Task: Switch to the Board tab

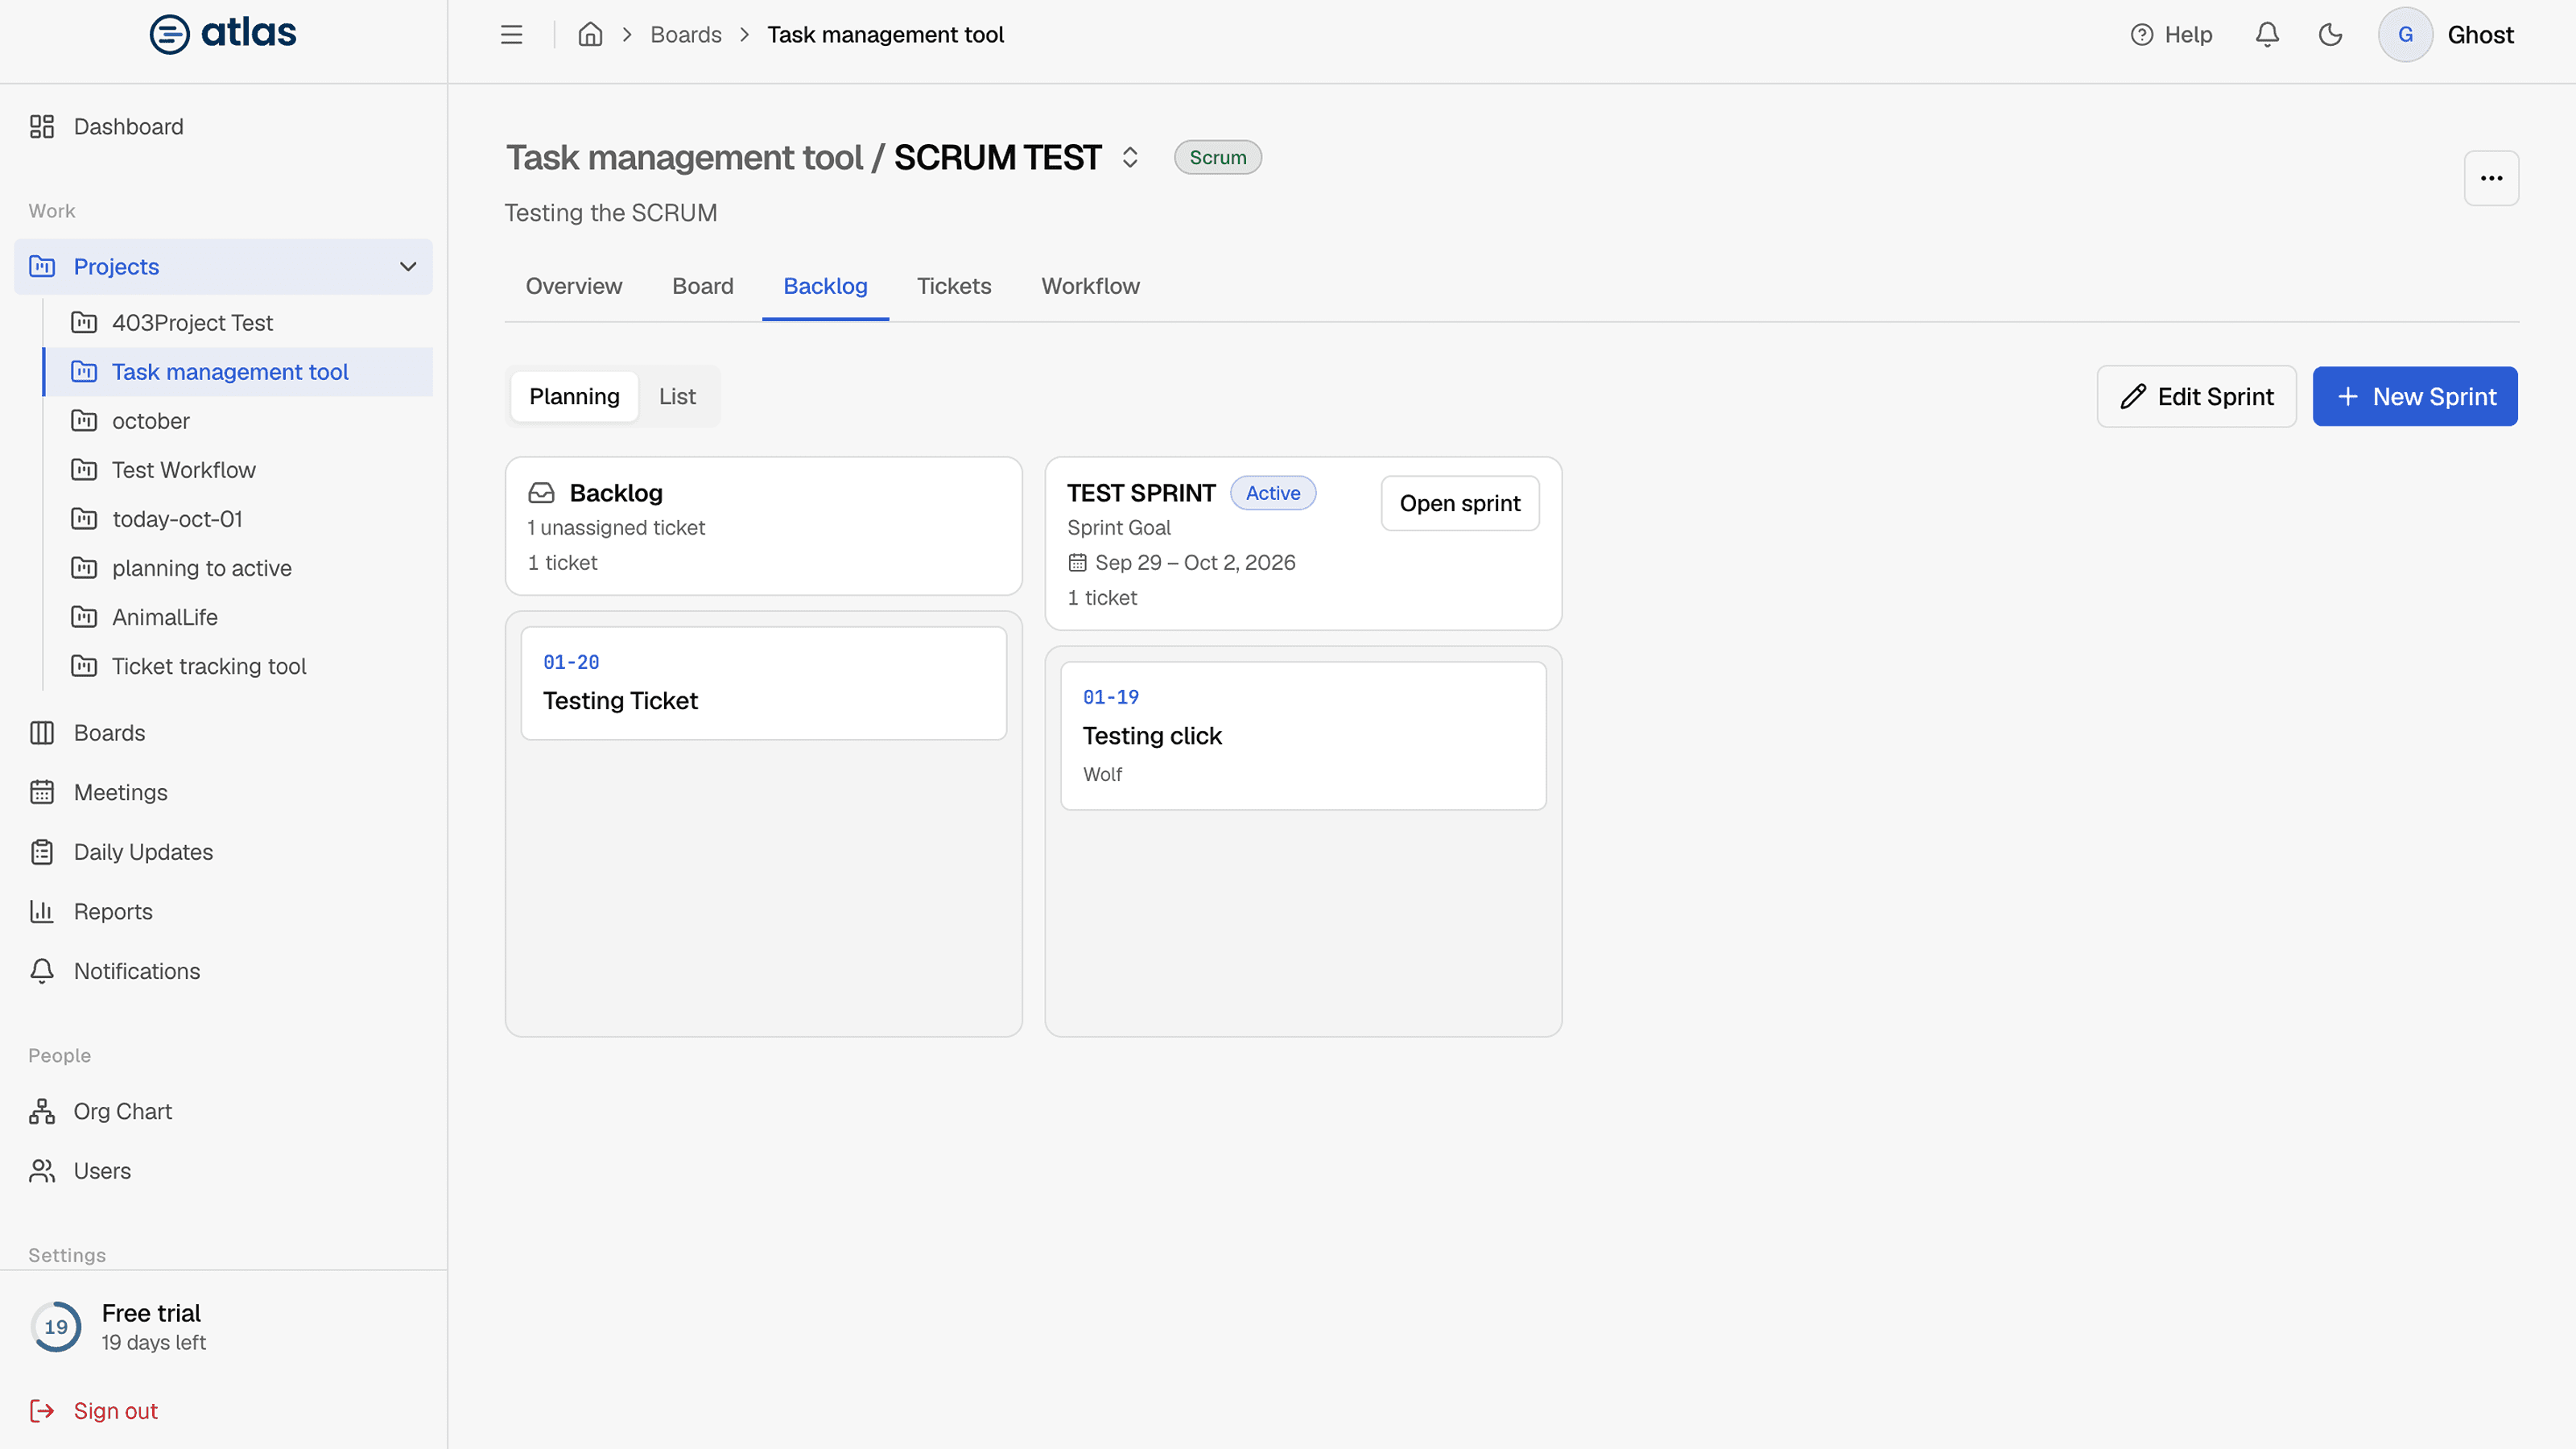Action: pos(703,287)
